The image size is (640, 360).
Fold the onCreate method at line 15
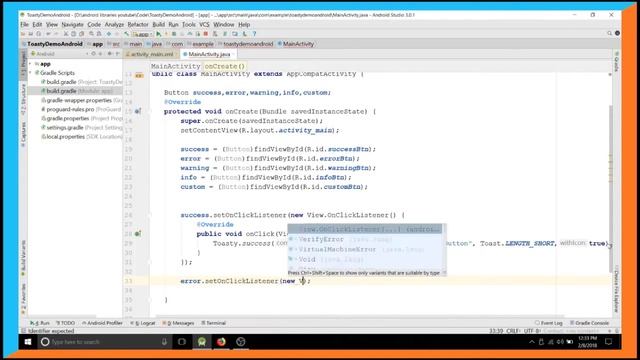coord(149,111)
